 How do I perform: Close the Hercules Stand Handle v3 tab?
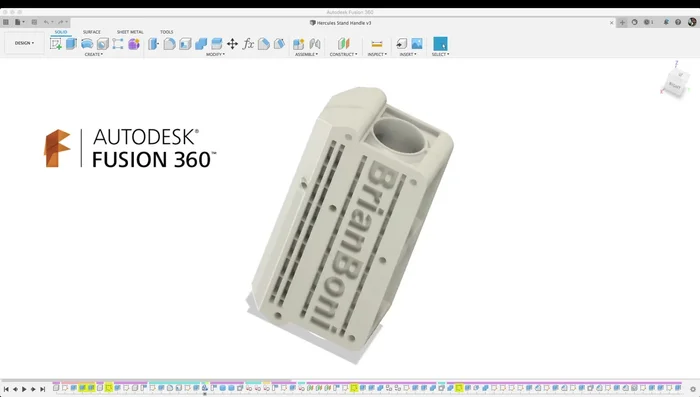tap(612, 23)
